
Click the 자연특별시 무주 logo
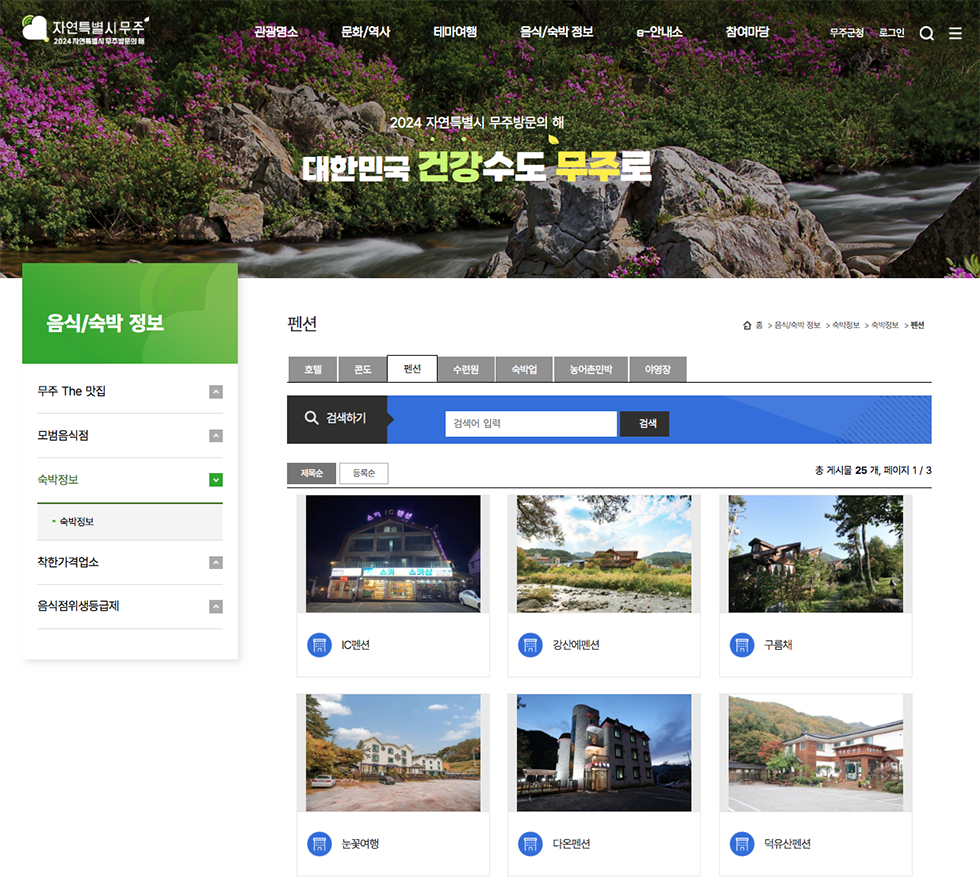(x=85, y=29)
